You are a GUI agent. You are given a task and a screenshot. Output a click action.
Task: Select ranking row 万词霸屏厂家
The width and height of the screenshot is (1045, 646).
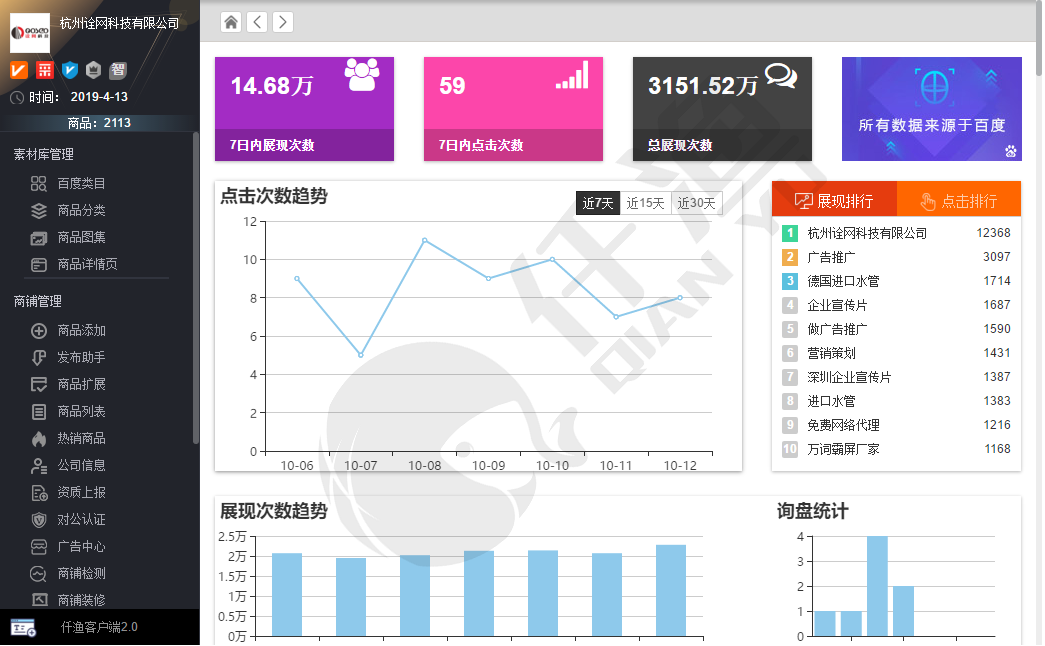pyautogui.click(x=896, y=449)
